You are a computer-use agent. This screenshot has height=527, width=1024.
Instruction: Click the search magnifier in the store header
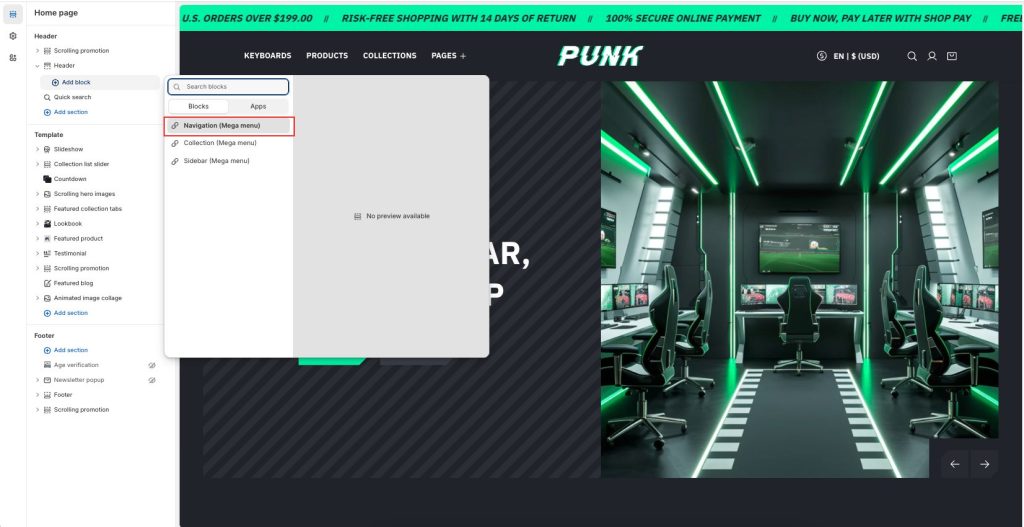(912, 56)
